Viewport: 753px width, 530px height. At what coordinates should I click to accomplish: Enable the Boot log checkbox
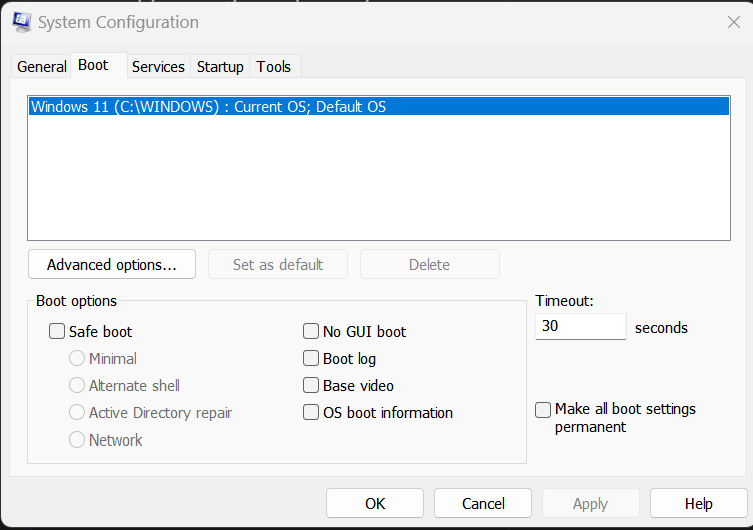coord(311,359)
